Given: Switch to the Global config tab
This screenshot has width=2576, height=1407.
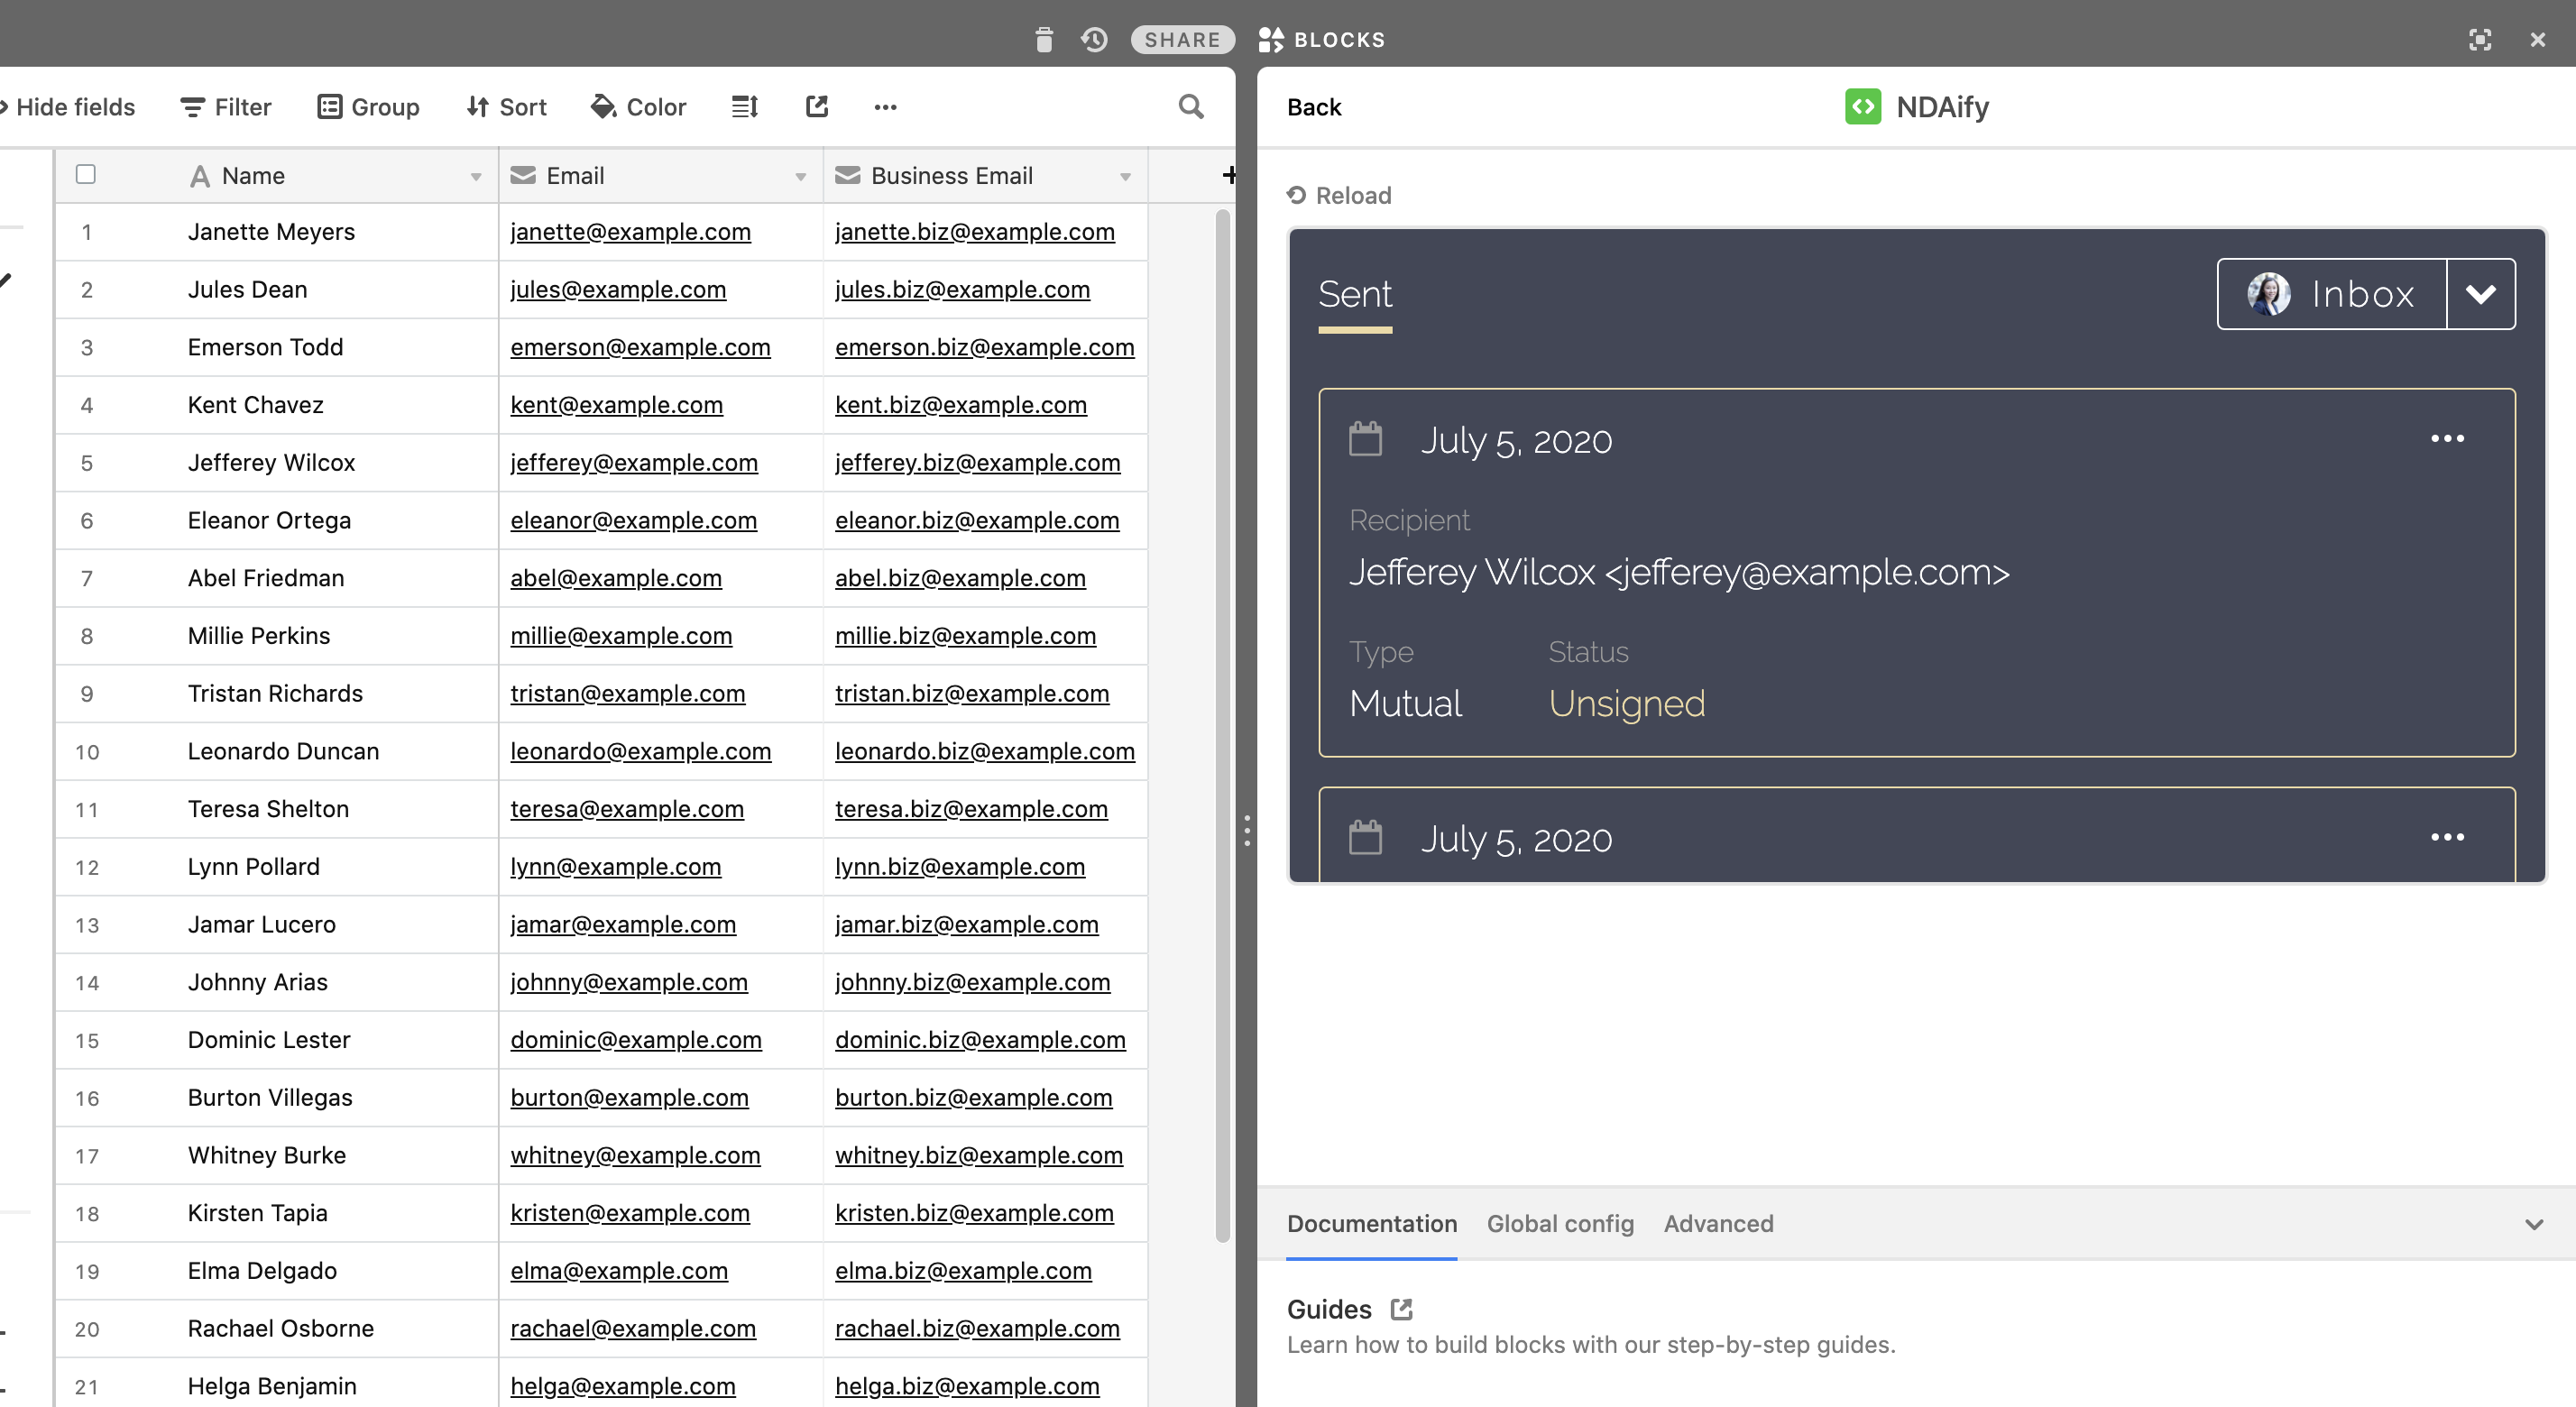Looking at the screenshot, I should pos(1560,1224).
